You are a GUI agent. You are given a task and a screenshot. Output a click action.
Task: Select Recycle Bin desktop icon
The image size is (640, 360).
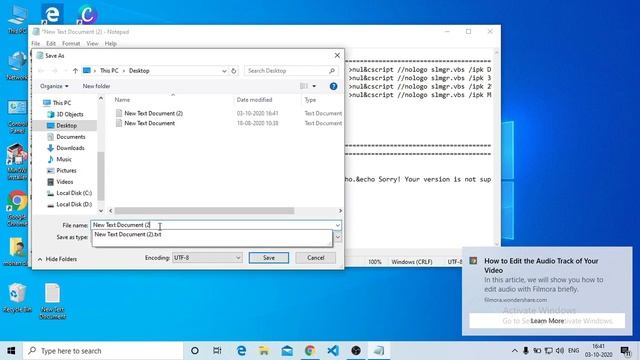point(17,298)
